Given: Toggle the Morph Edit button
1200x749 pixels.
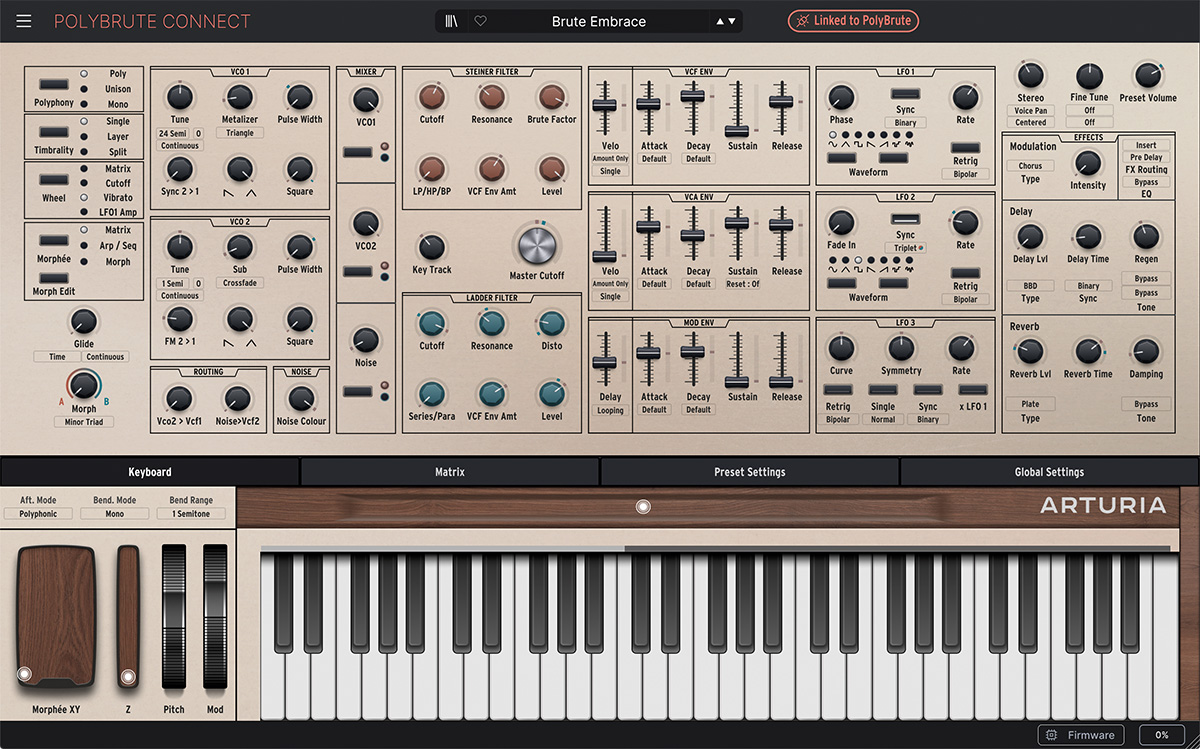Looking at the screenshot, I should coord(54,276).
